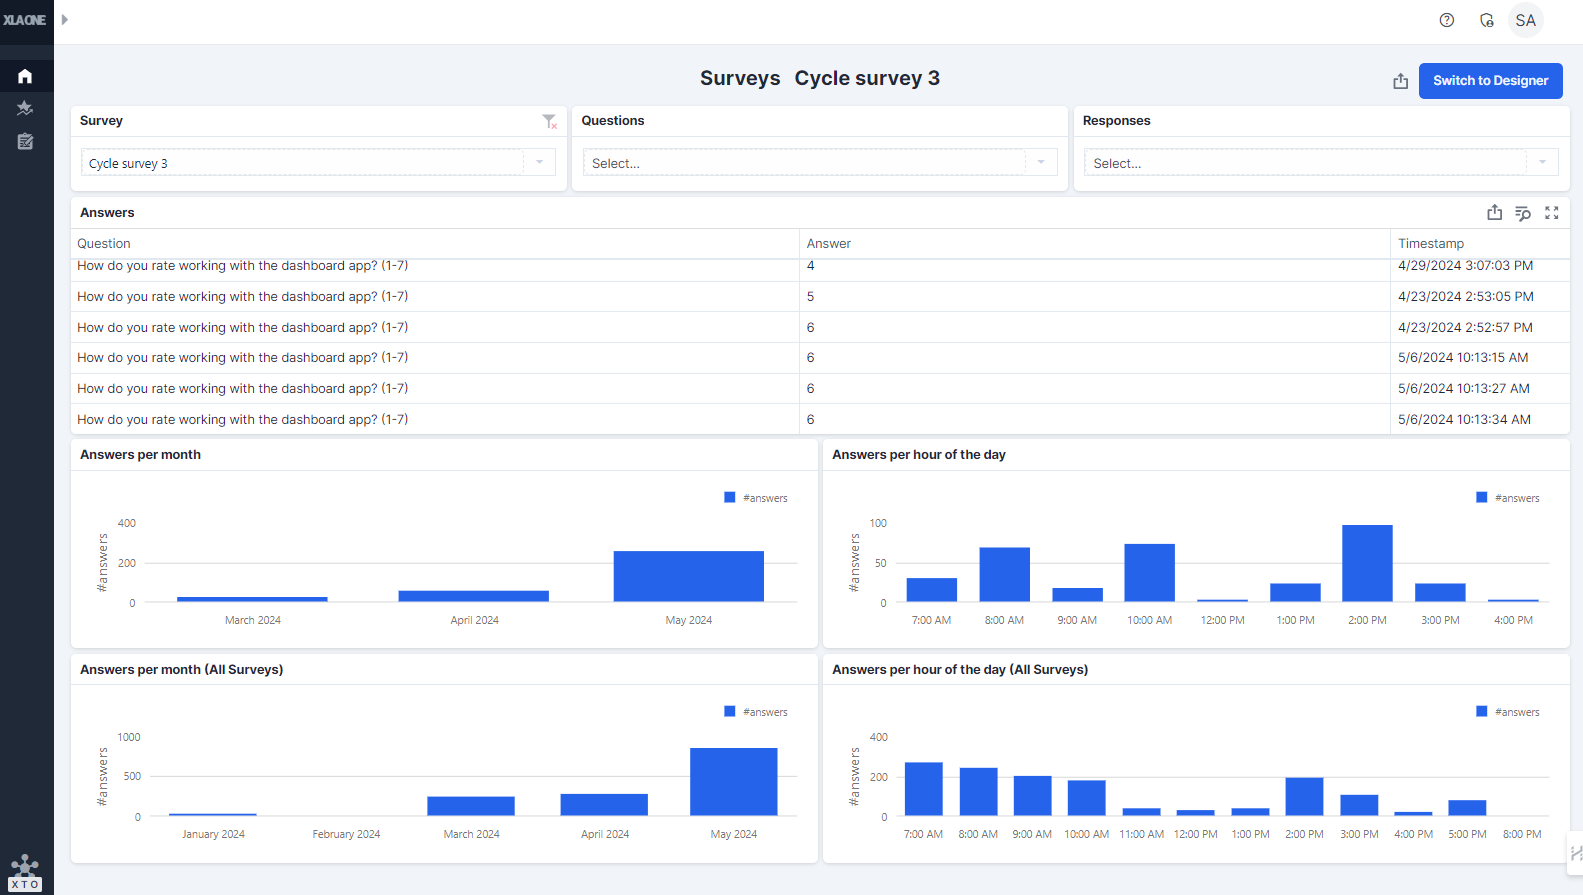Open the SA user profile avatar
This screenshot has height=895, width=1583.
click(1525, 20)
